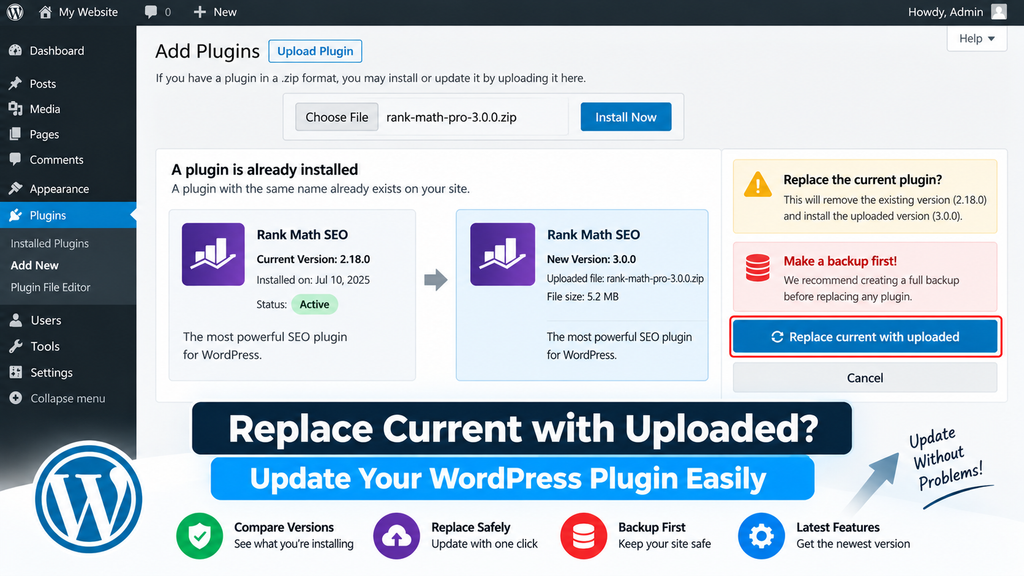The width and height of the screenshot is (1024, 576).
Task: Click the WordPress logo in admin bar
Action: 14,12
